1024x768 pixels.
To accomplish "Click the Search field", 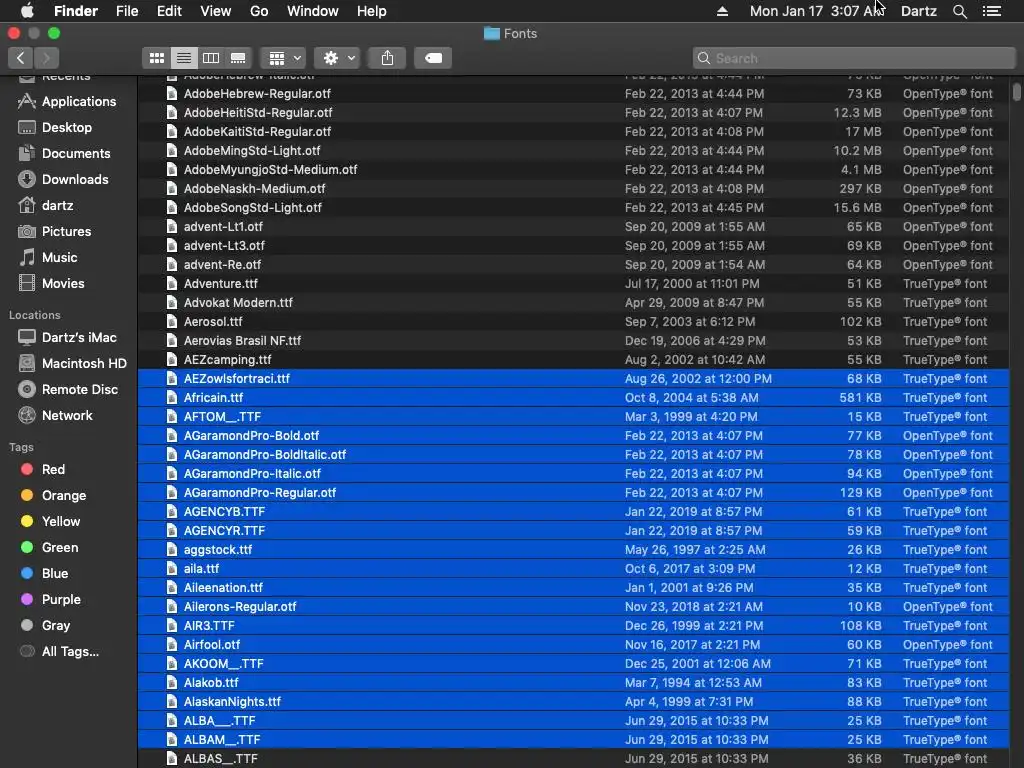I will pyautogui.click(x=854, y=58).
